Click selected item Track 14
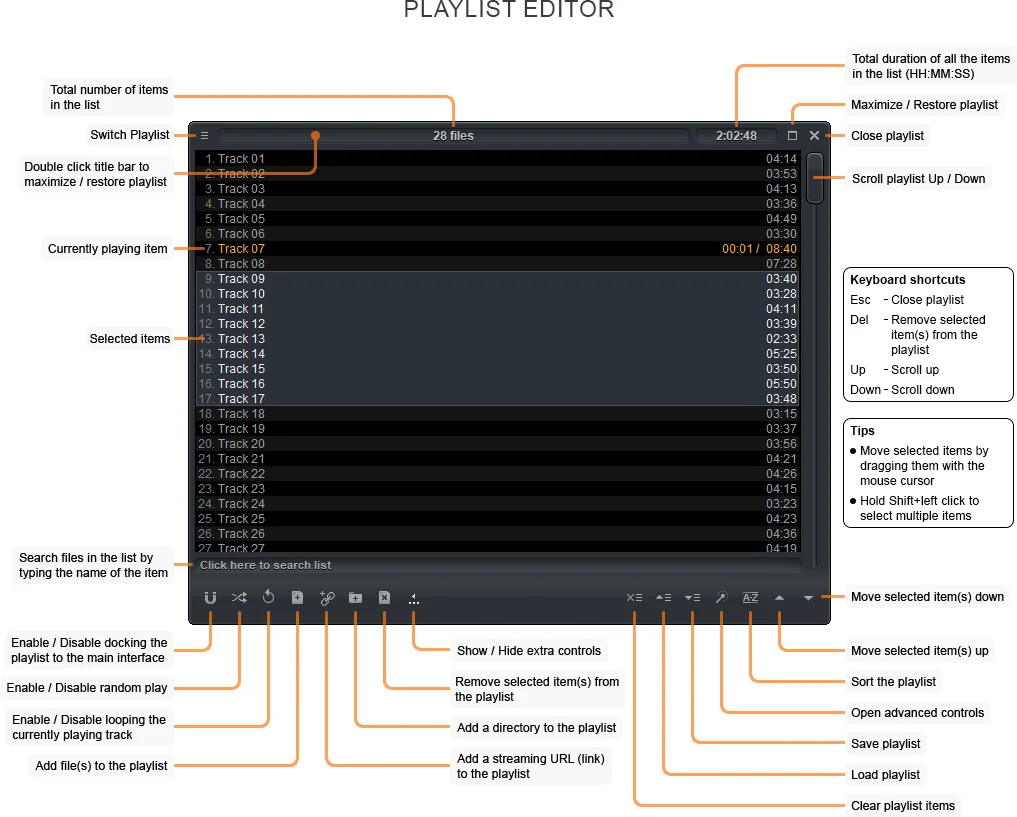 [497, 353]
